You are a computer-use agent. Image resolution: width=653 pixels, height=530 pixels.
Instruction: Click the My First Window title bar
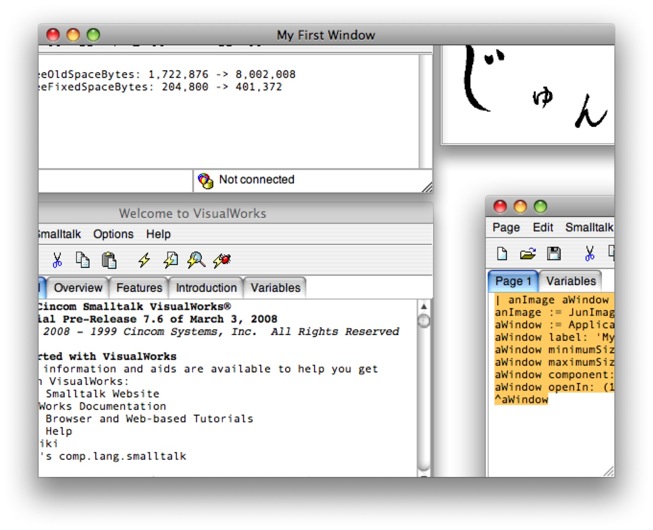tap(326, 35)
